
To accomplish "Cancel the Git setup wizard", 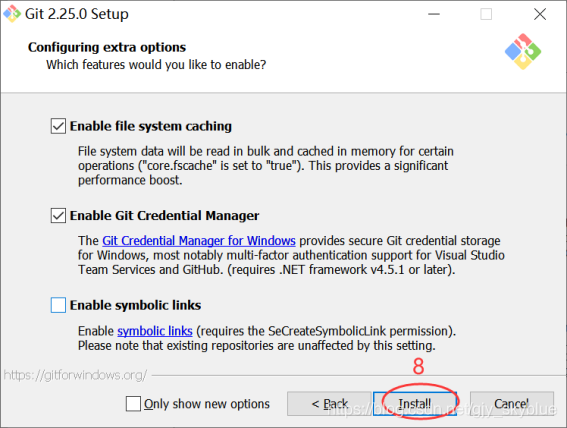I will (x=512, y=403).
